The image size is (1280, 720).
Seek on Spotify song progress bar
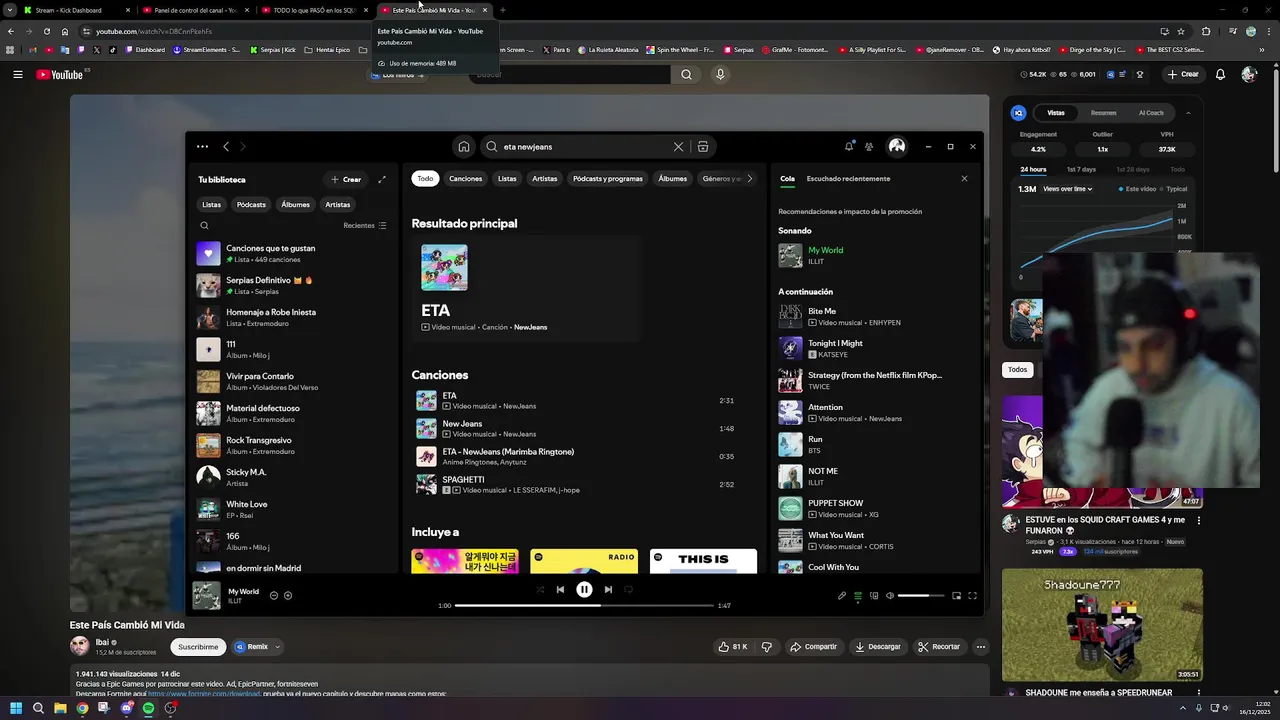(584, 606)
